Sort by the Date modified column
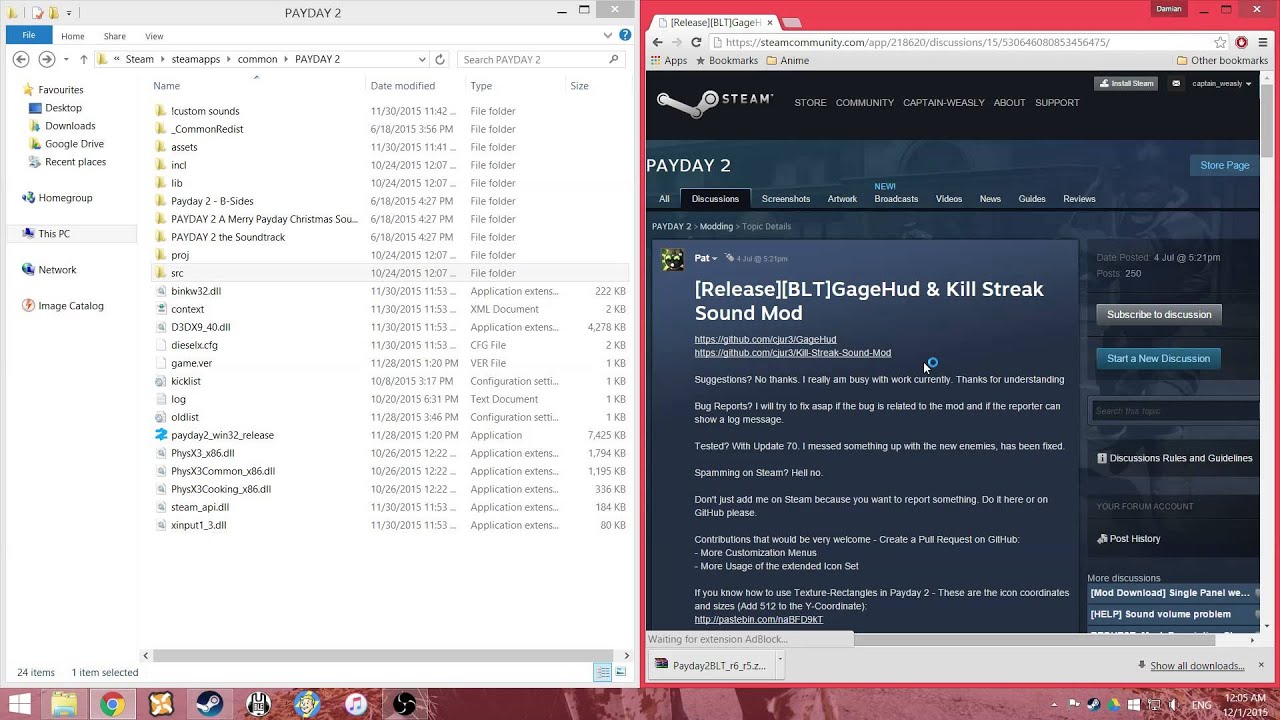The height and width of the screenshot is (720, 1280). pyautogui.click(x=402, y=86)
